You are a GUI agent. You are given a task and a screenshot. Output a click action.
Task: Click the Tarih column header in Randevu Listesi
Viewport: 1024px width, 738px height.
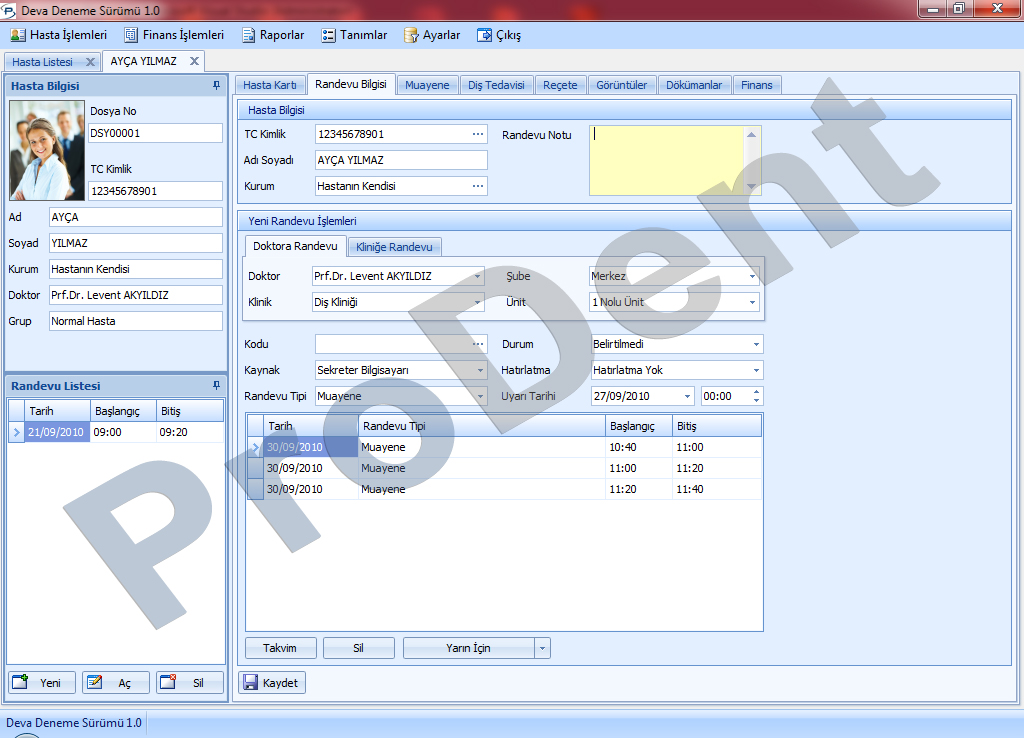point(57,411)
